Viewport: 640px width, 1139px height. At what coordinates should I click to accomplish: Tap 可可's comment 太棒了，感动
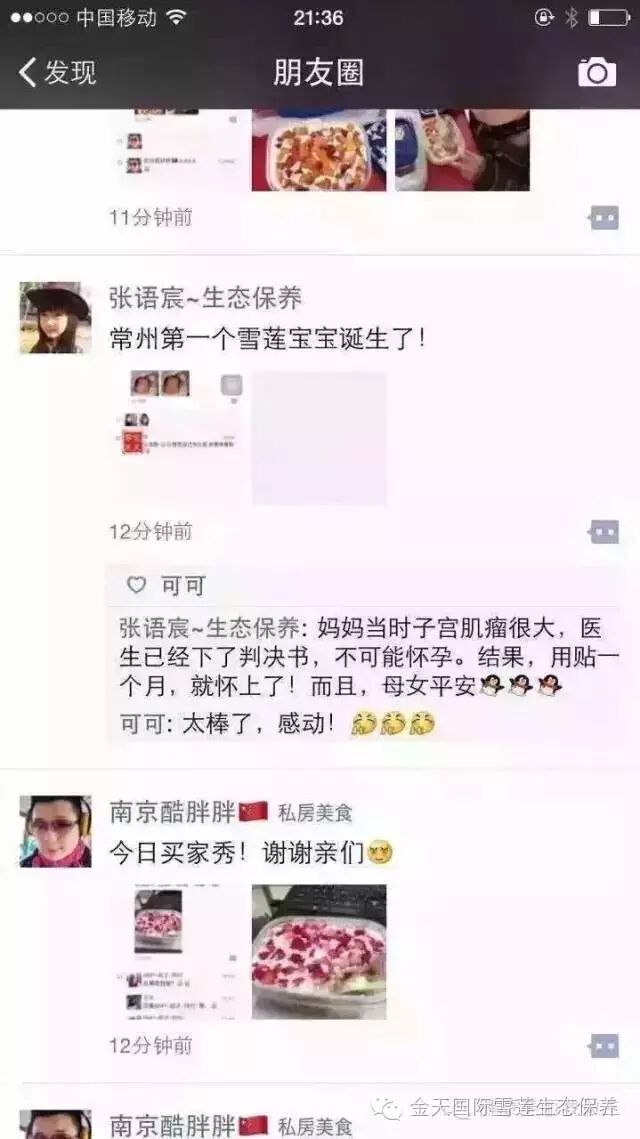[x=278, y=723]
